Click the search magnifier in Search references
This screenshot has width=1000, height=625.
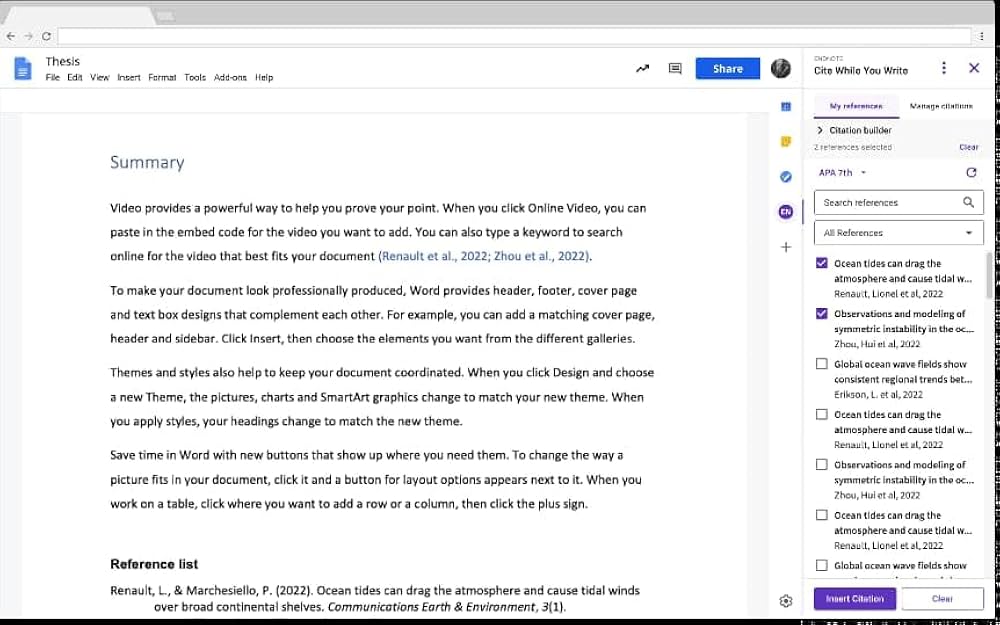pyautogui.click(x=968, y=202)
